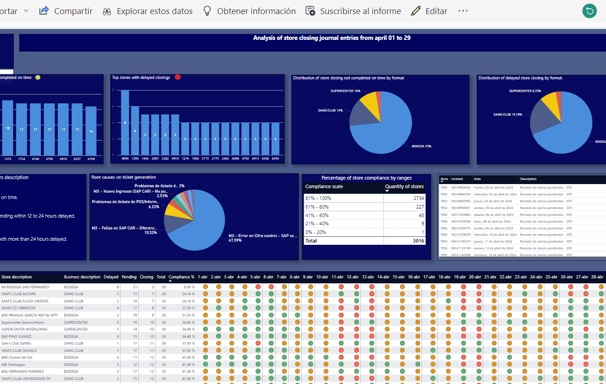The image size is (606, 384).
Task: Click red indicator dot beside delayed closings
Action: pyautogui.click(x=177, y=77)
